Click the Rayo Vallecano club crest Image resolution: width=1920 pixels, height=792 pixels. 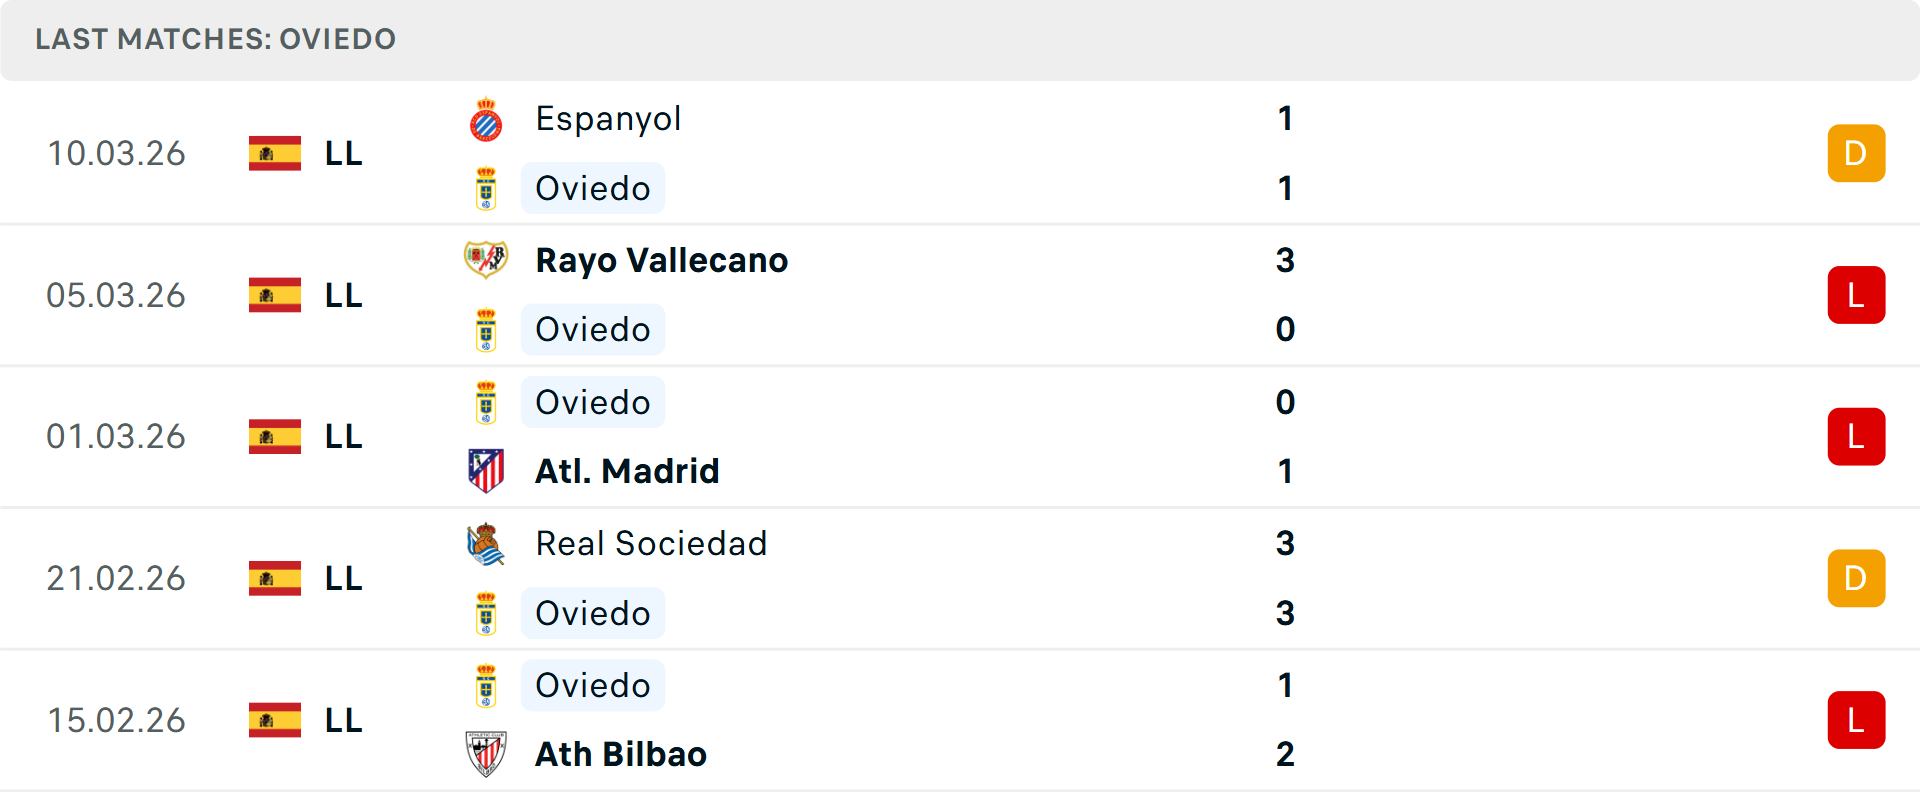click(x=486, y=260)
